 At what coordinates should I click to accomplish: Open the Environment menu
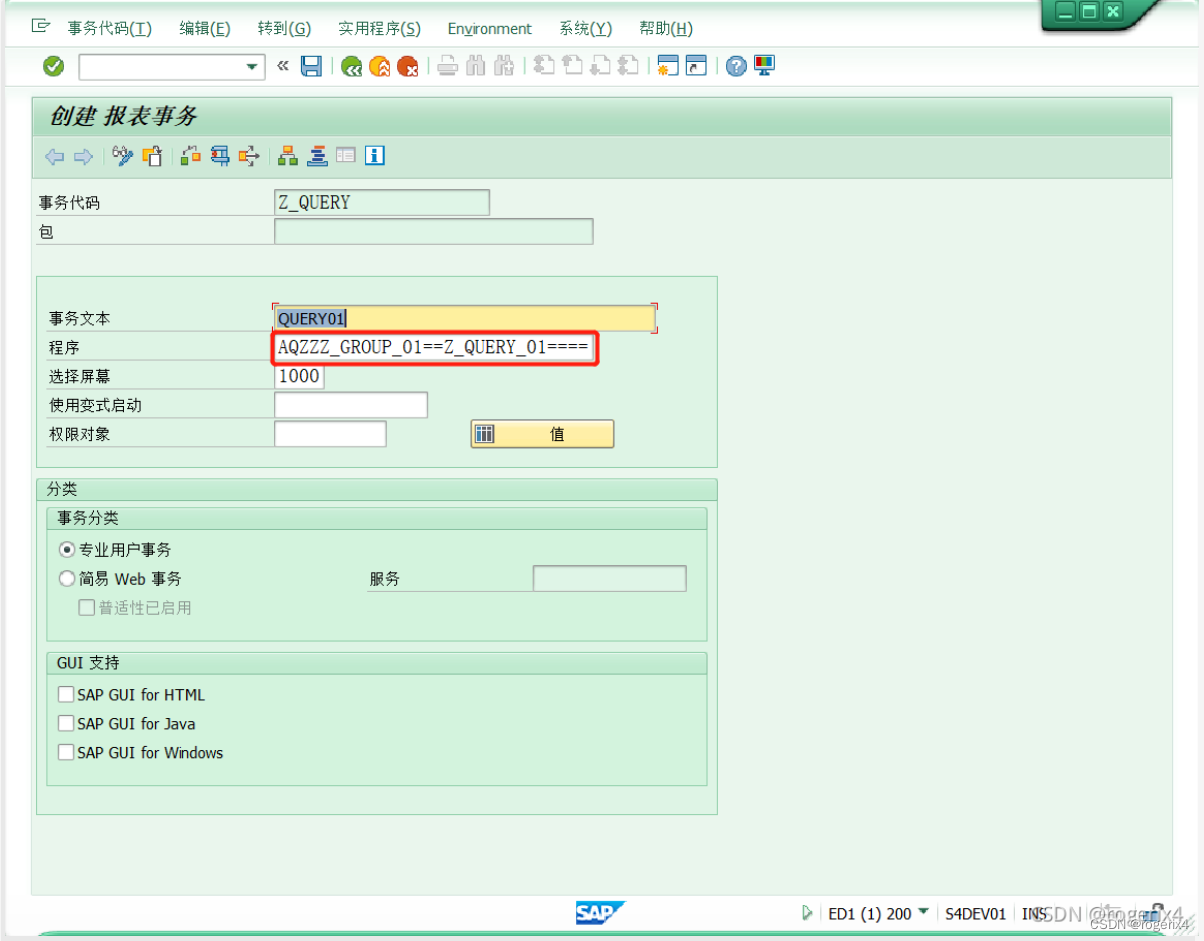489,28
